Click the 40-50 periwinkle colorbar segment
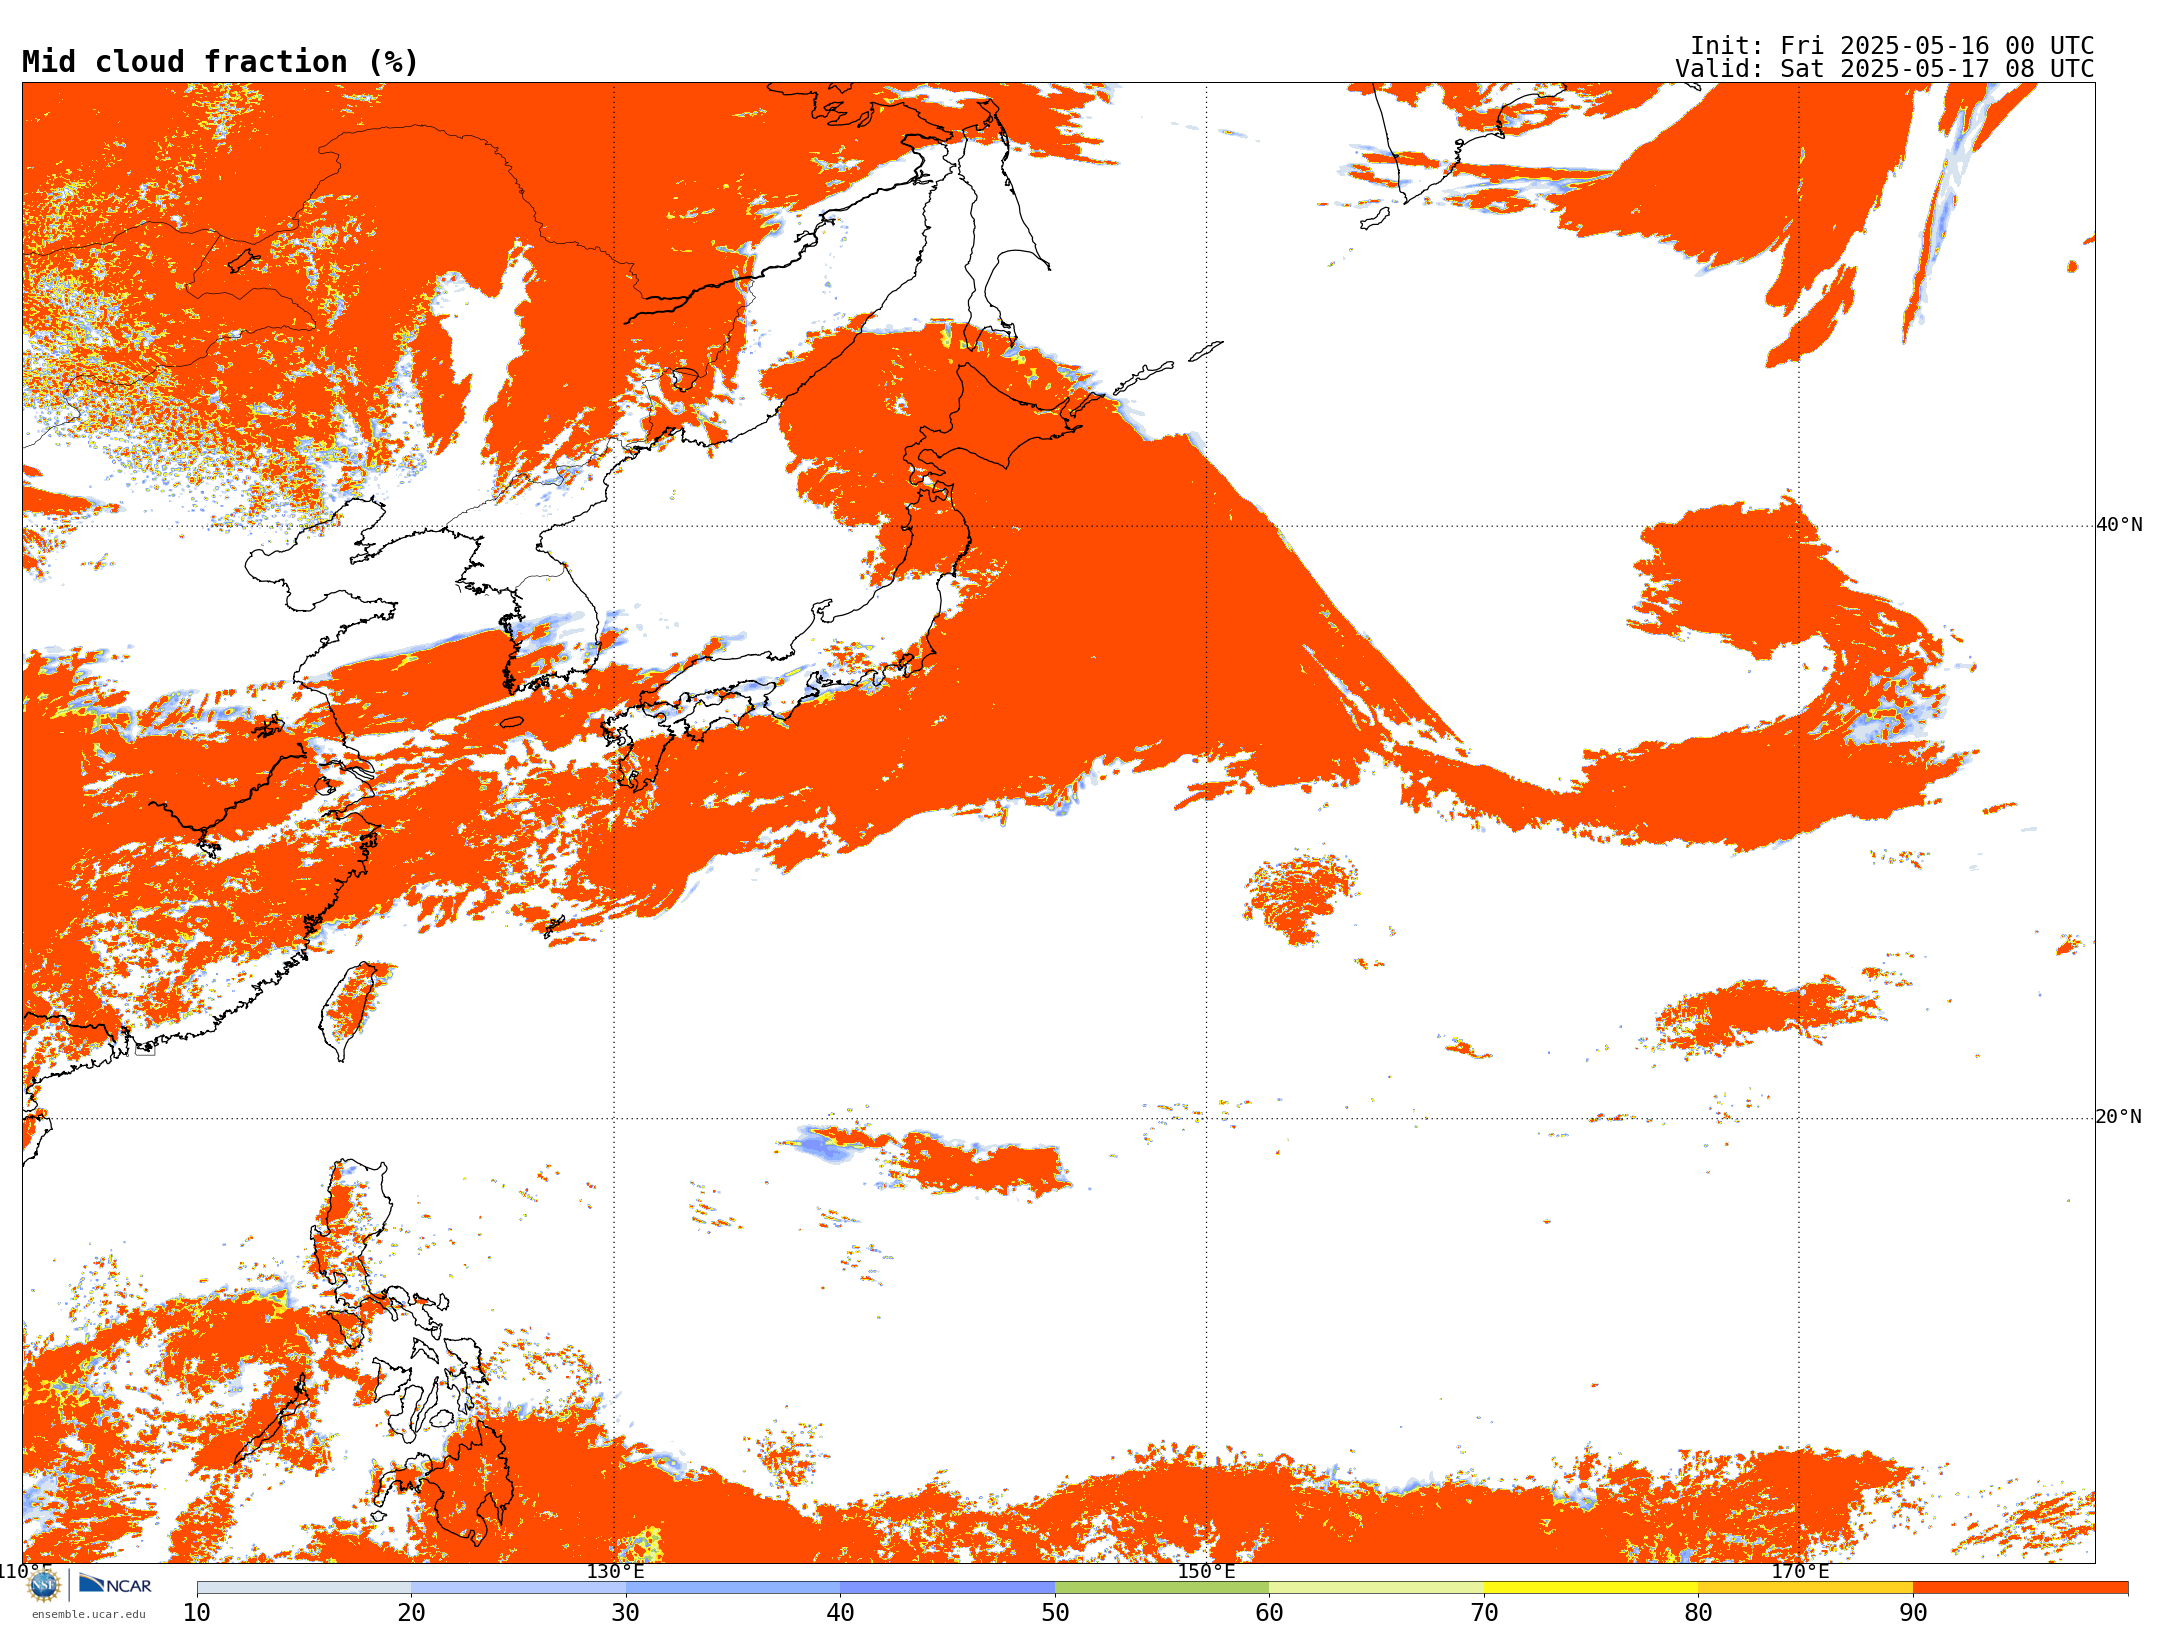This screenshot has height=1626, width=2160. (x=947, y=1588)
